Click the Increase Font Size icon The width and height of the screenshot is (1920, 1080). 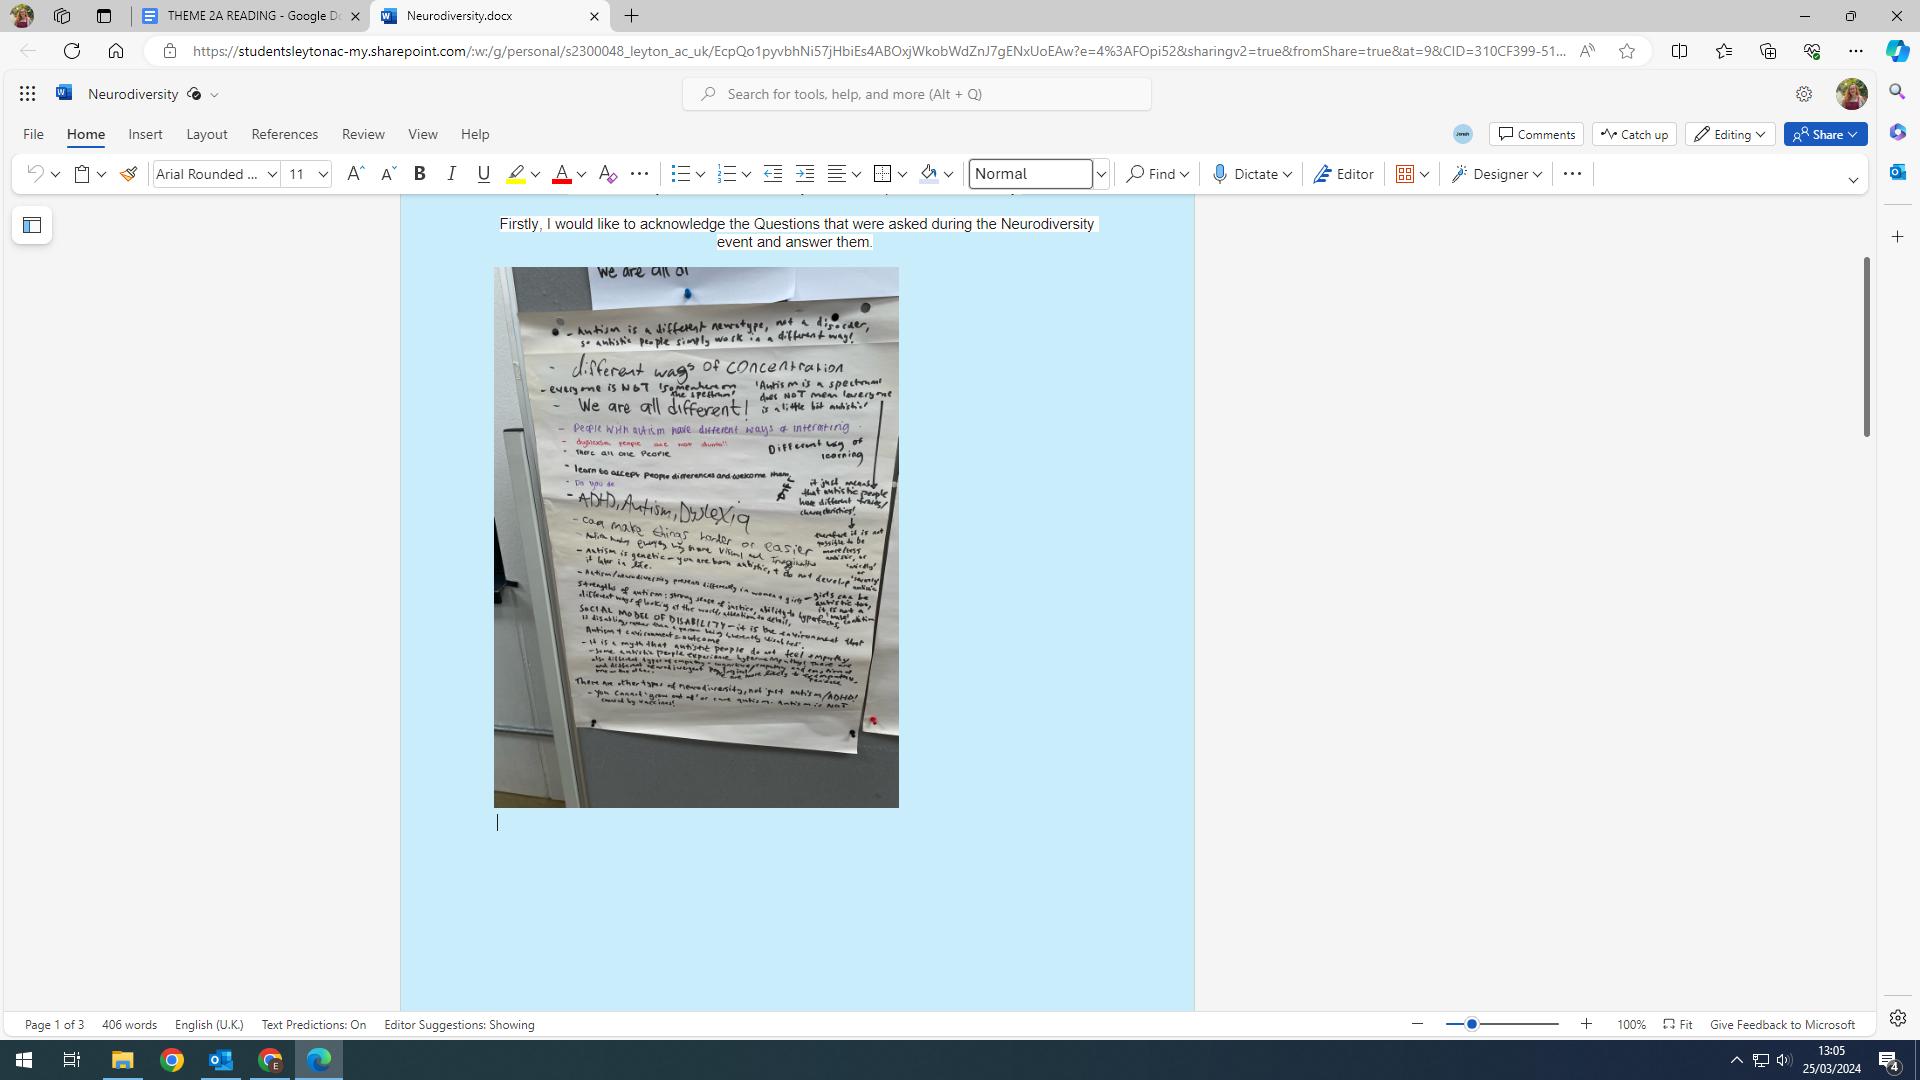click(x=355, y=174)
